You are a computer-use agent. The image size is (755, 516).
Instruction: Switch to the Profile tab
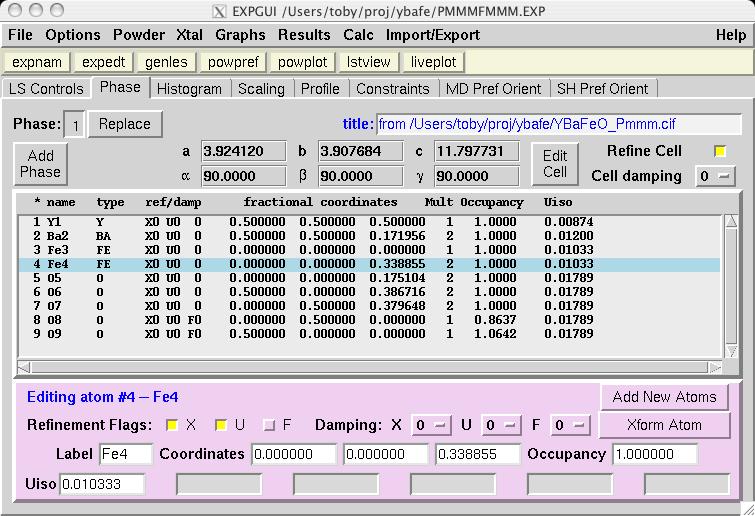point(320,89)
